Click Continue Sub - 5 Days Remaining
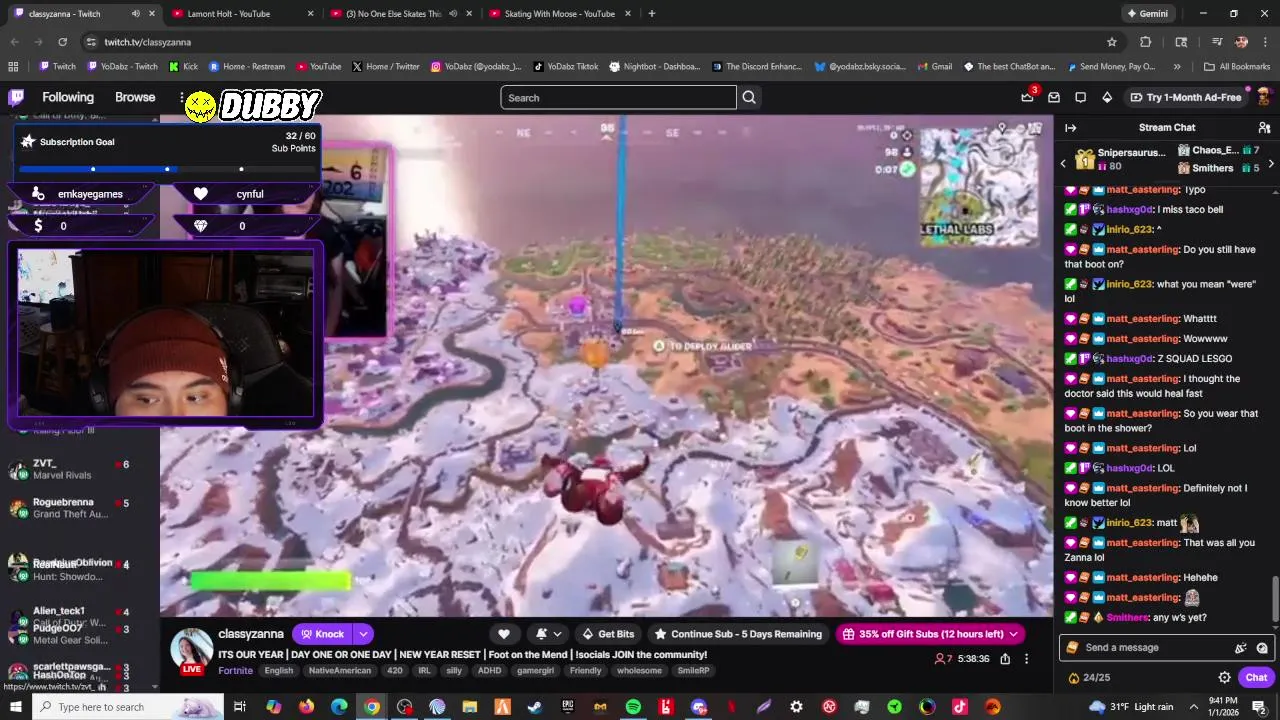The height and width of the screenshot is (720, 1280). coord(738,634)
